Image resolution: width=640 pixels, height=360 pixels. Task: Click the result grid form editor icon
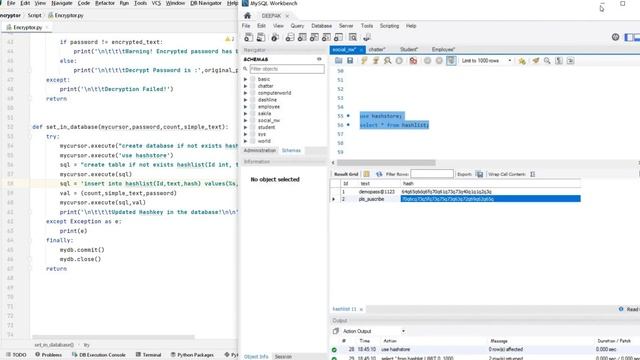(367, 174)
